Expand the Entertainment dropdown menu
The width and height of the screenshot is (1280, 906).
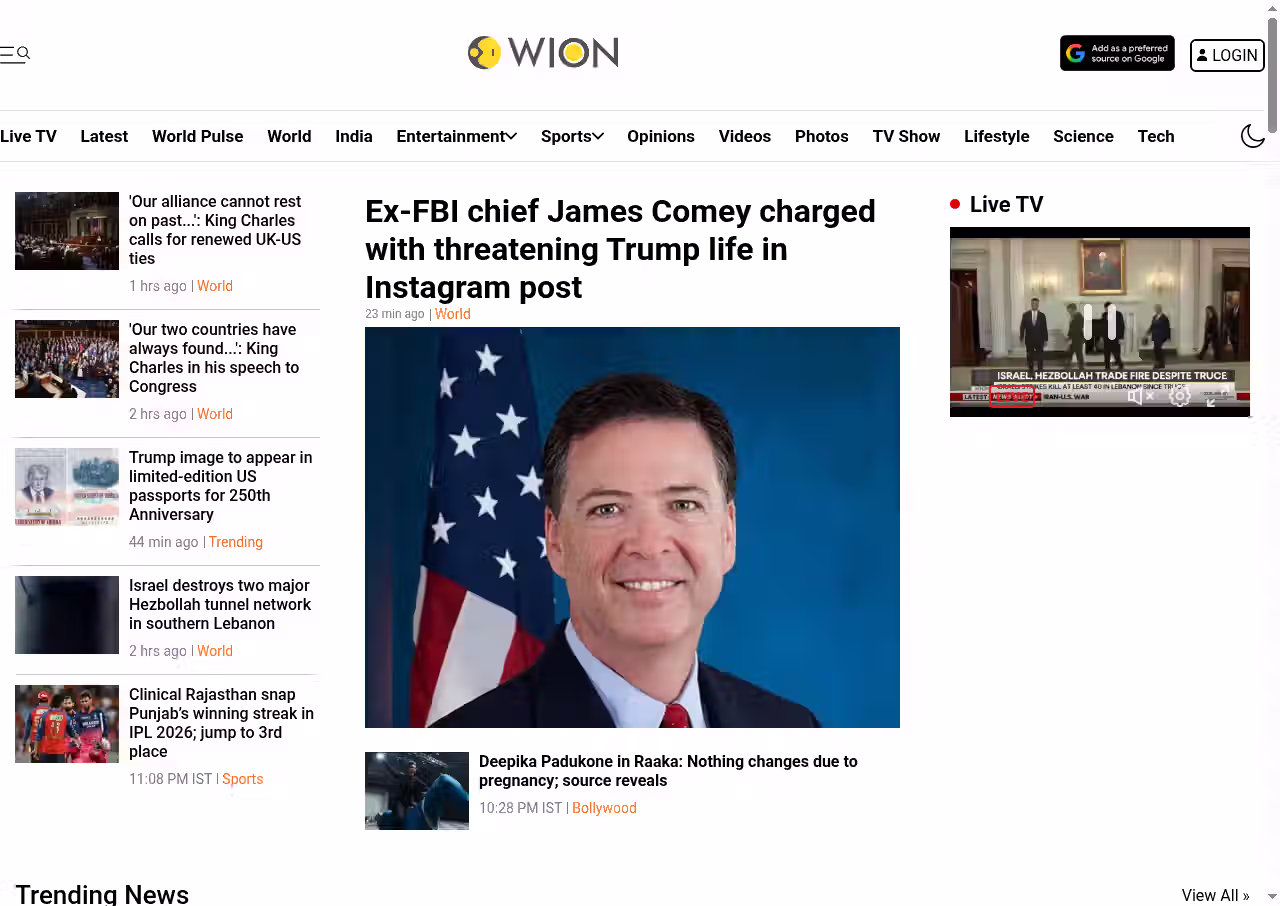456,136
